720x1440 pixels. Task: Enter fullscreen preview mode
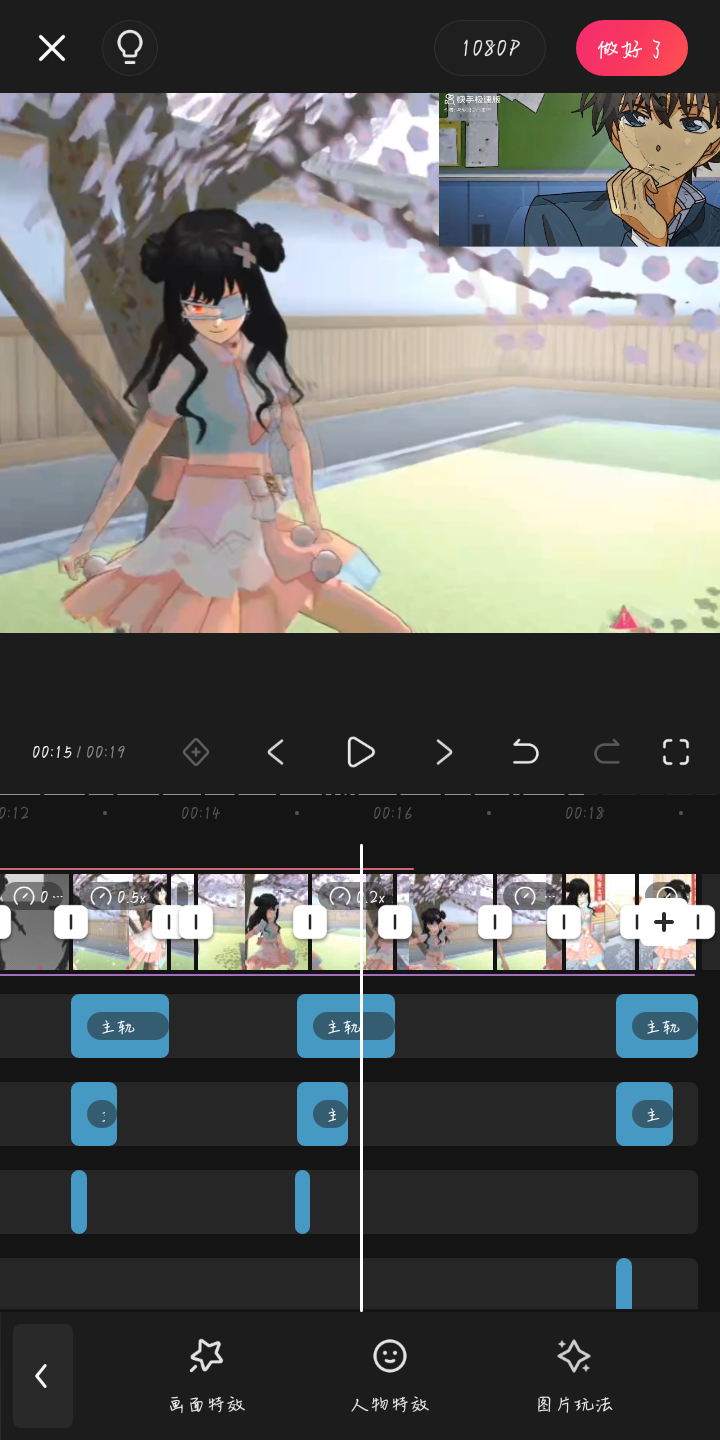(x=676, y=752)
